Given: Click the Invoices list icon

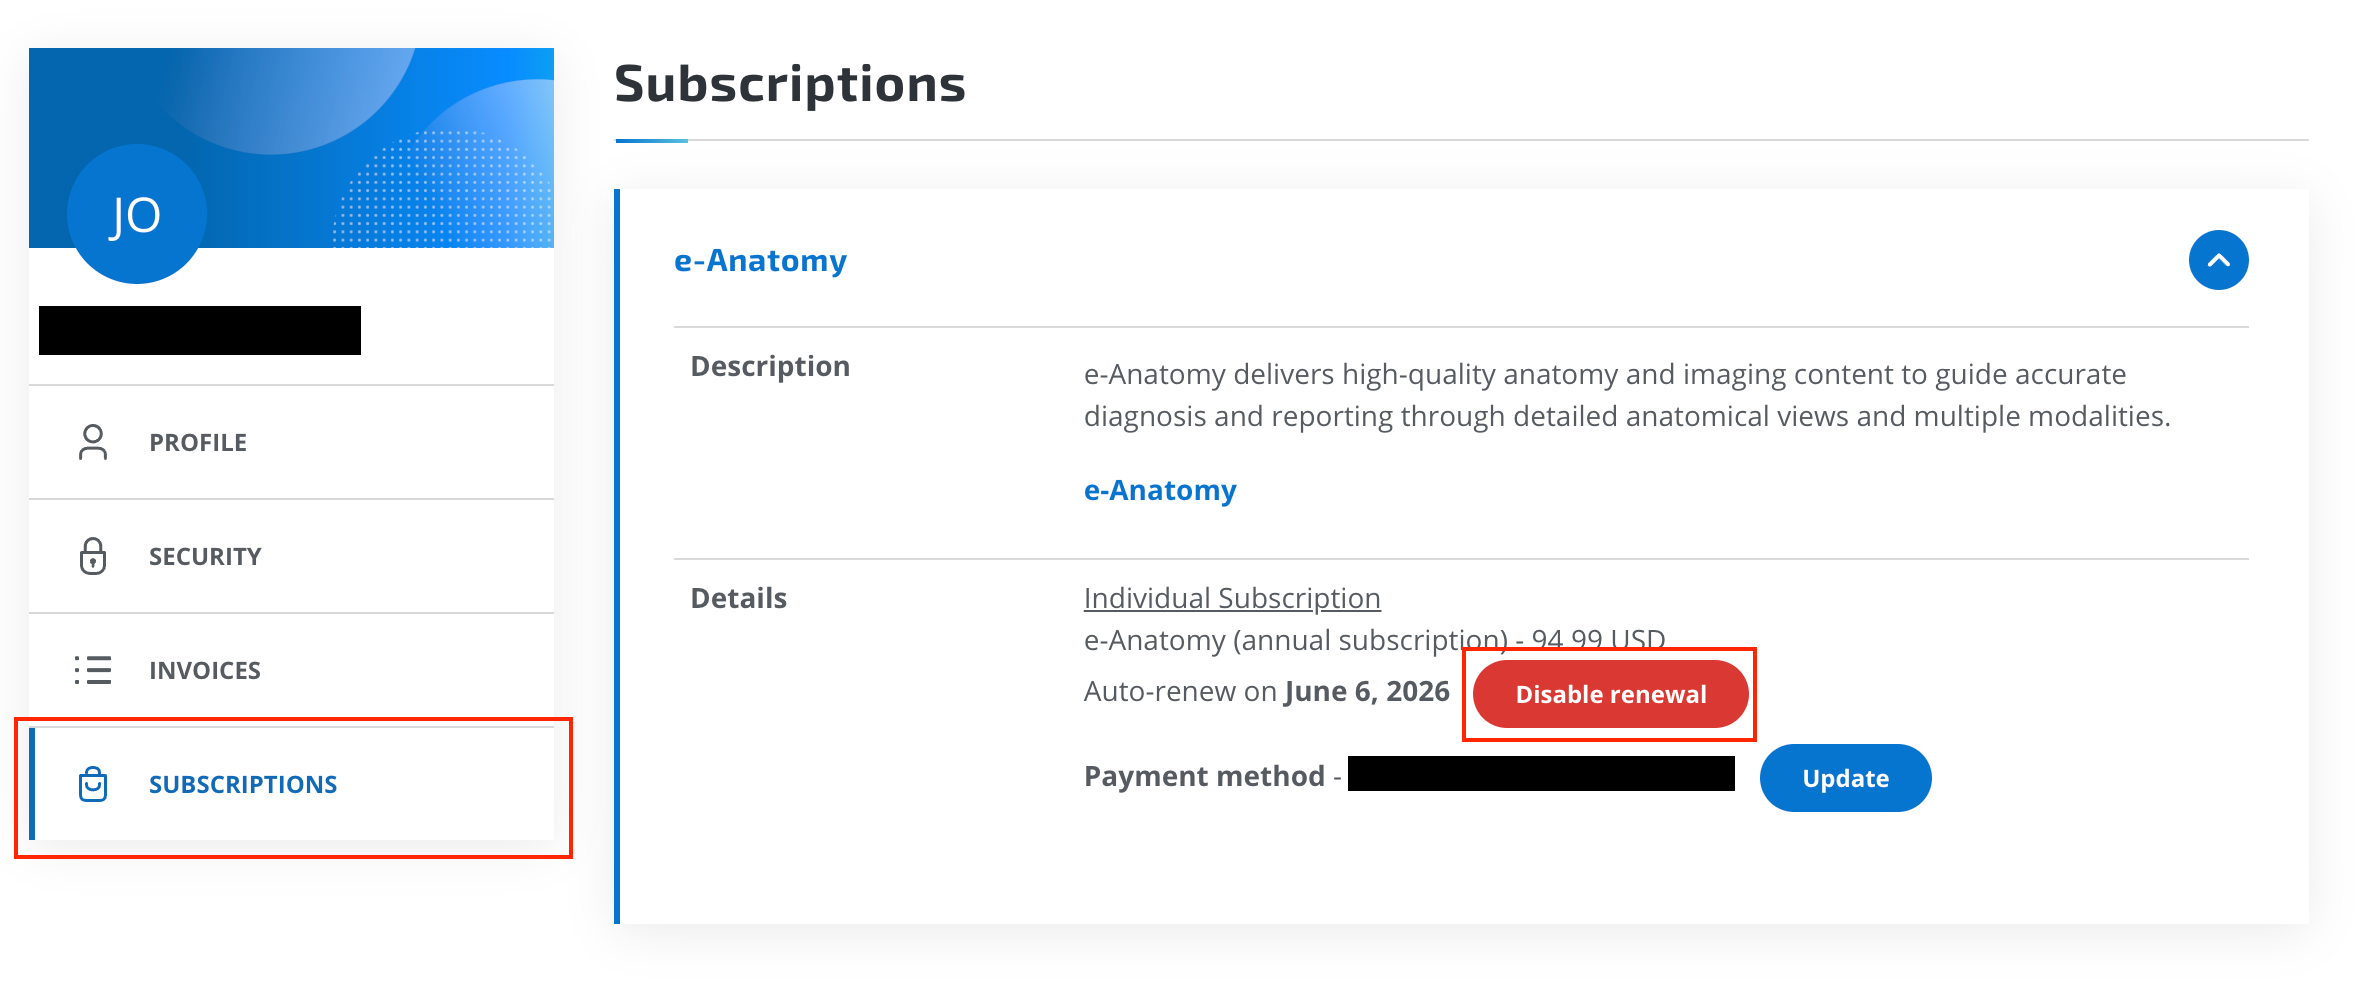Looking at the screenshot, I should pos(93,670).
